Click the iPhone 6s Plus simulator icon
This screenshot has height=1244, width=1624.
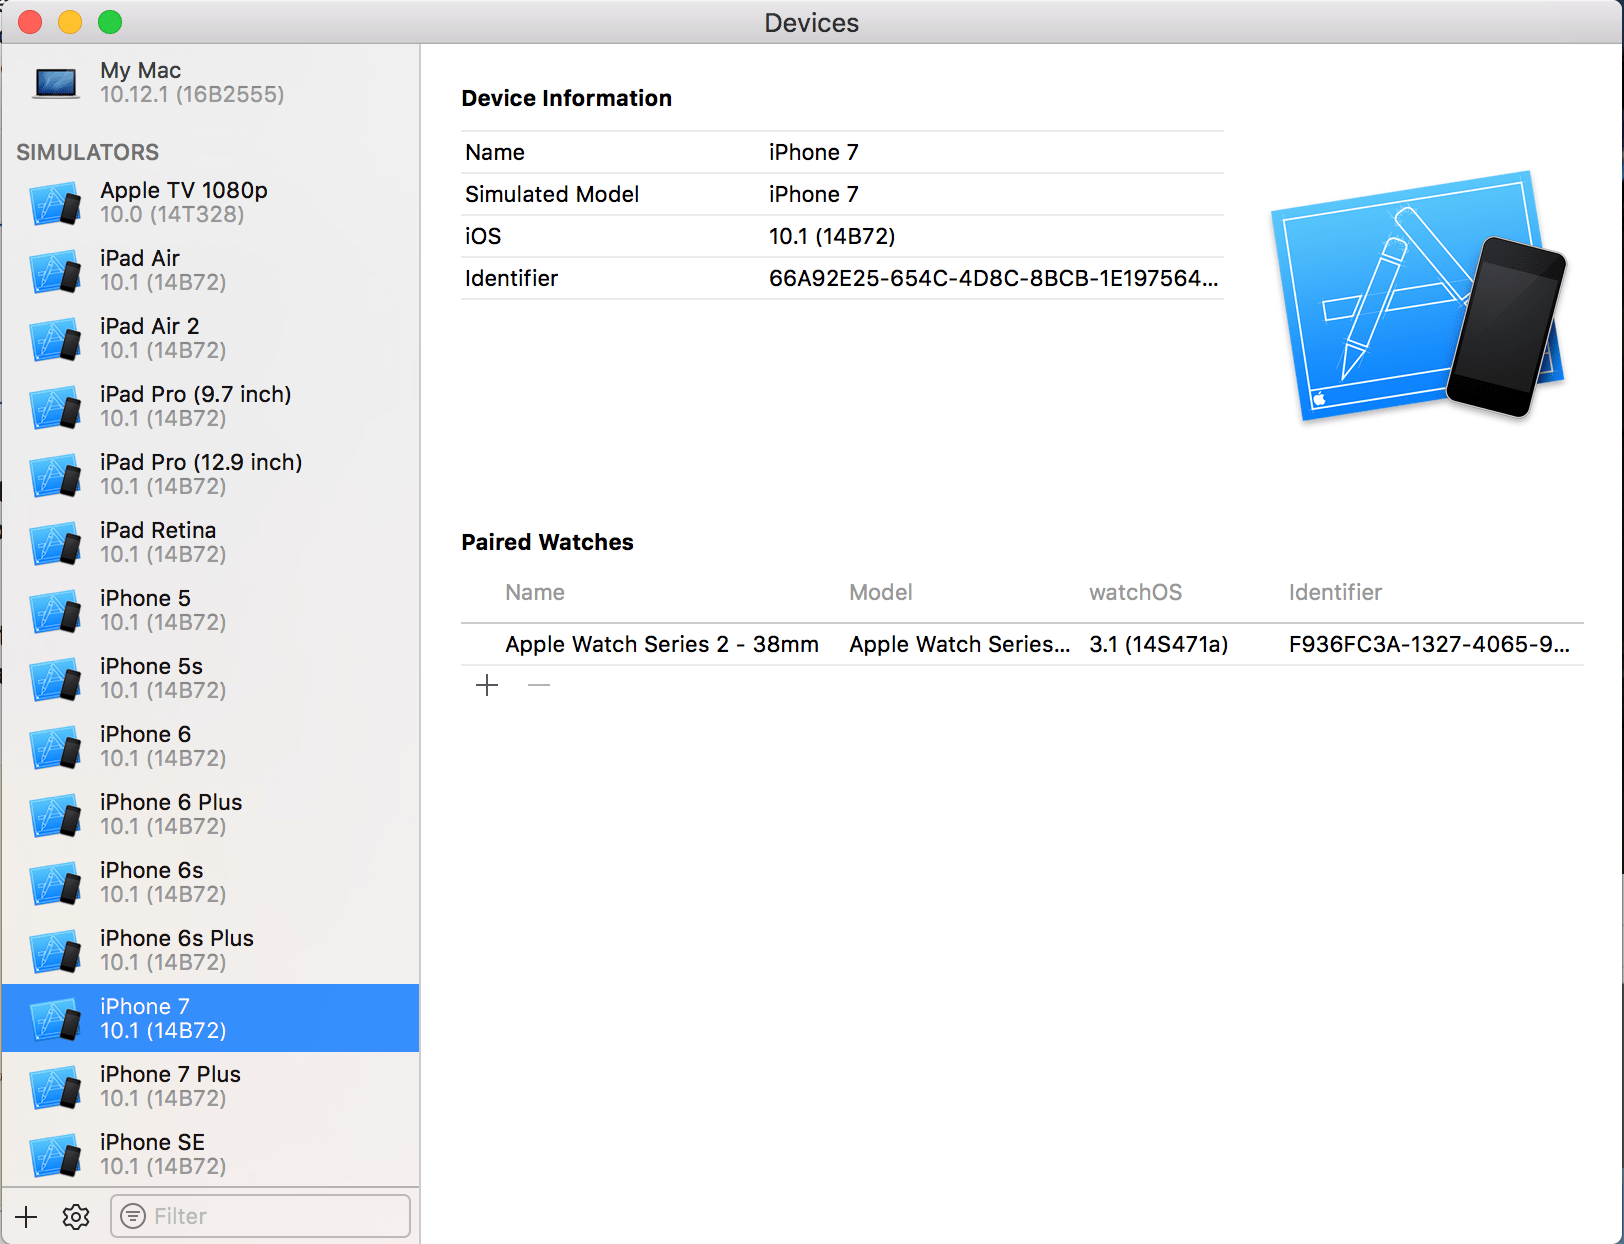tap(56, 951)
